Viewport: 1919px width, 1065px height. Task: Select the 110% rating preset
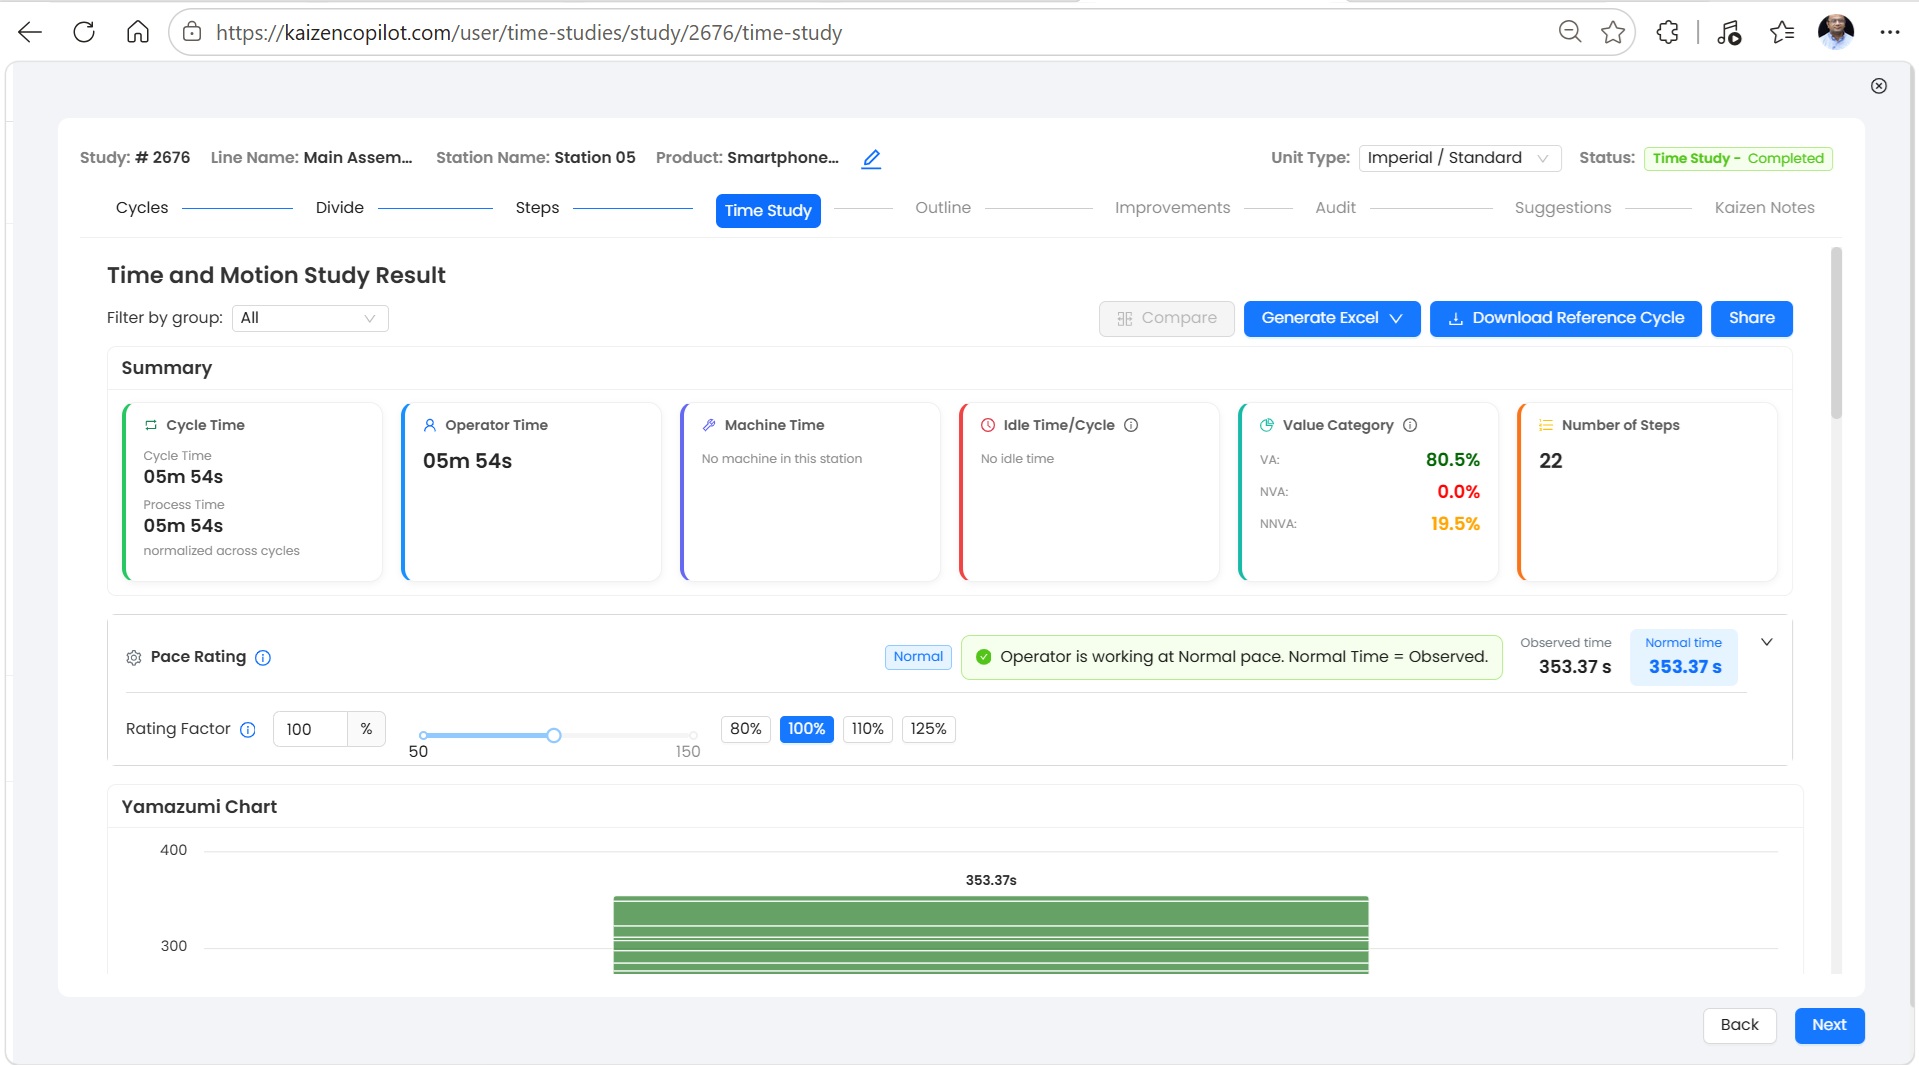[x=867, y=729]
